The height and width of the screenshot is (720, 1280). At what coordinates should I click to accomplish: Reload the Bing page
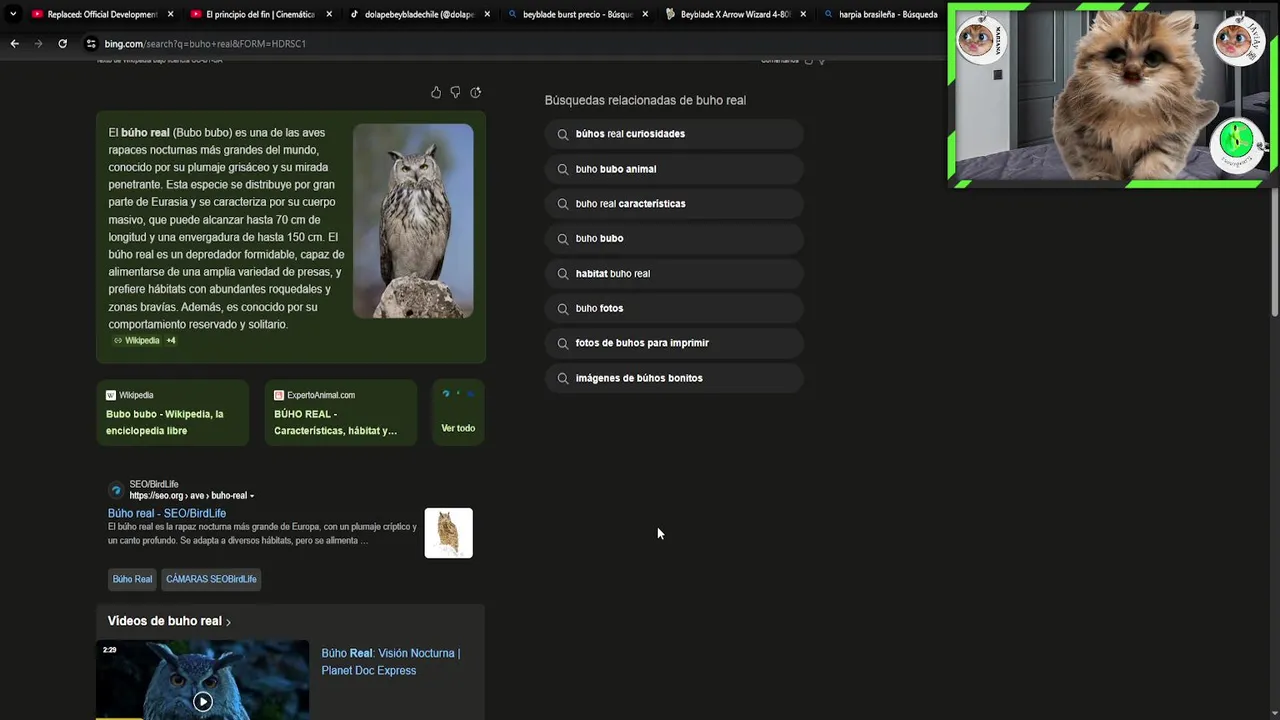pyautogui.click(x=62, y=43)
